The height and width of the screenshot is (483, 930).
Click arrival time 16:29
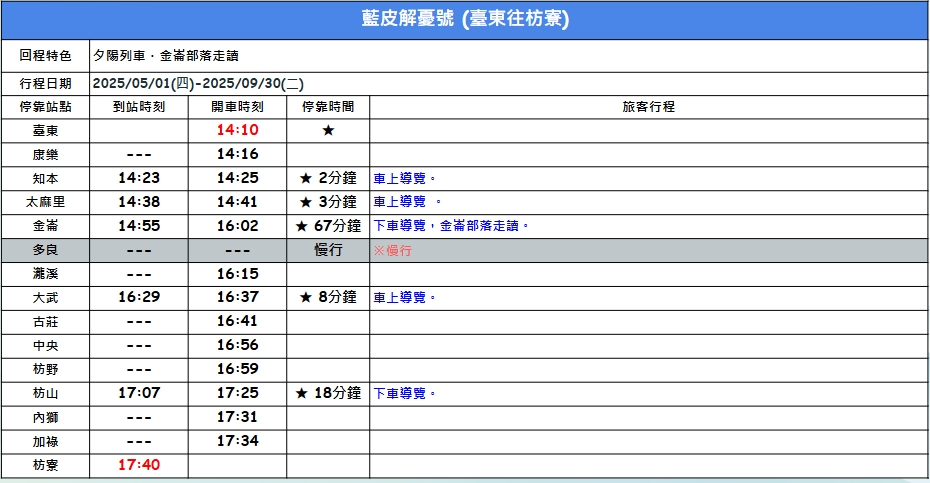coord(139,297)
